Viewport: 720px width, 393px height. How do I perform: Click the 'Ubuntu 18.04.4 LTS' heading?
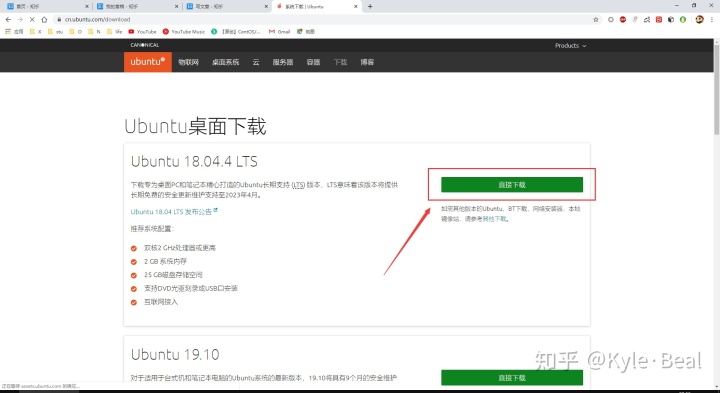194,162
